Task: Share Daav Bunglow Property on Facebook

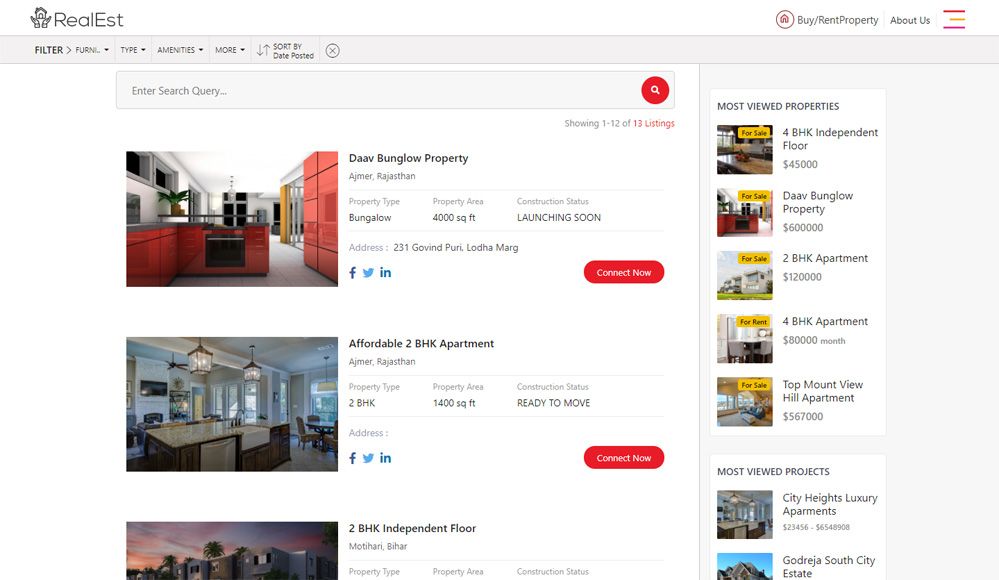Action: click(x=352, y=273)
